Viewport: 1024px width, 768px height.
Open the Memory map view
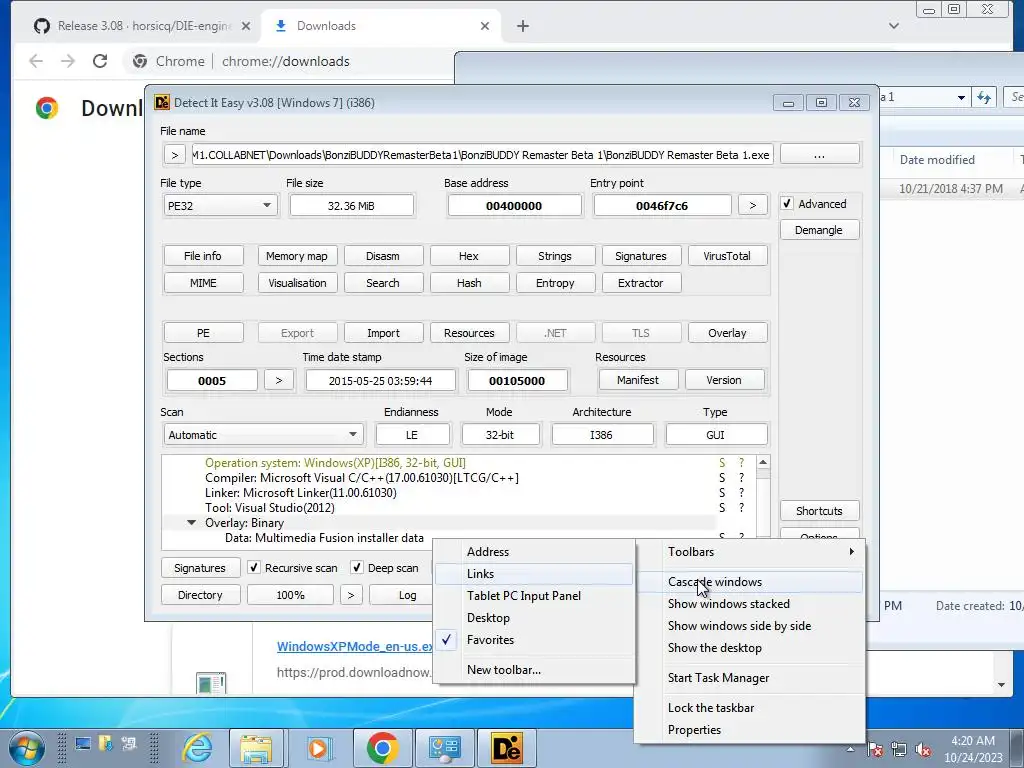(297, 256)
